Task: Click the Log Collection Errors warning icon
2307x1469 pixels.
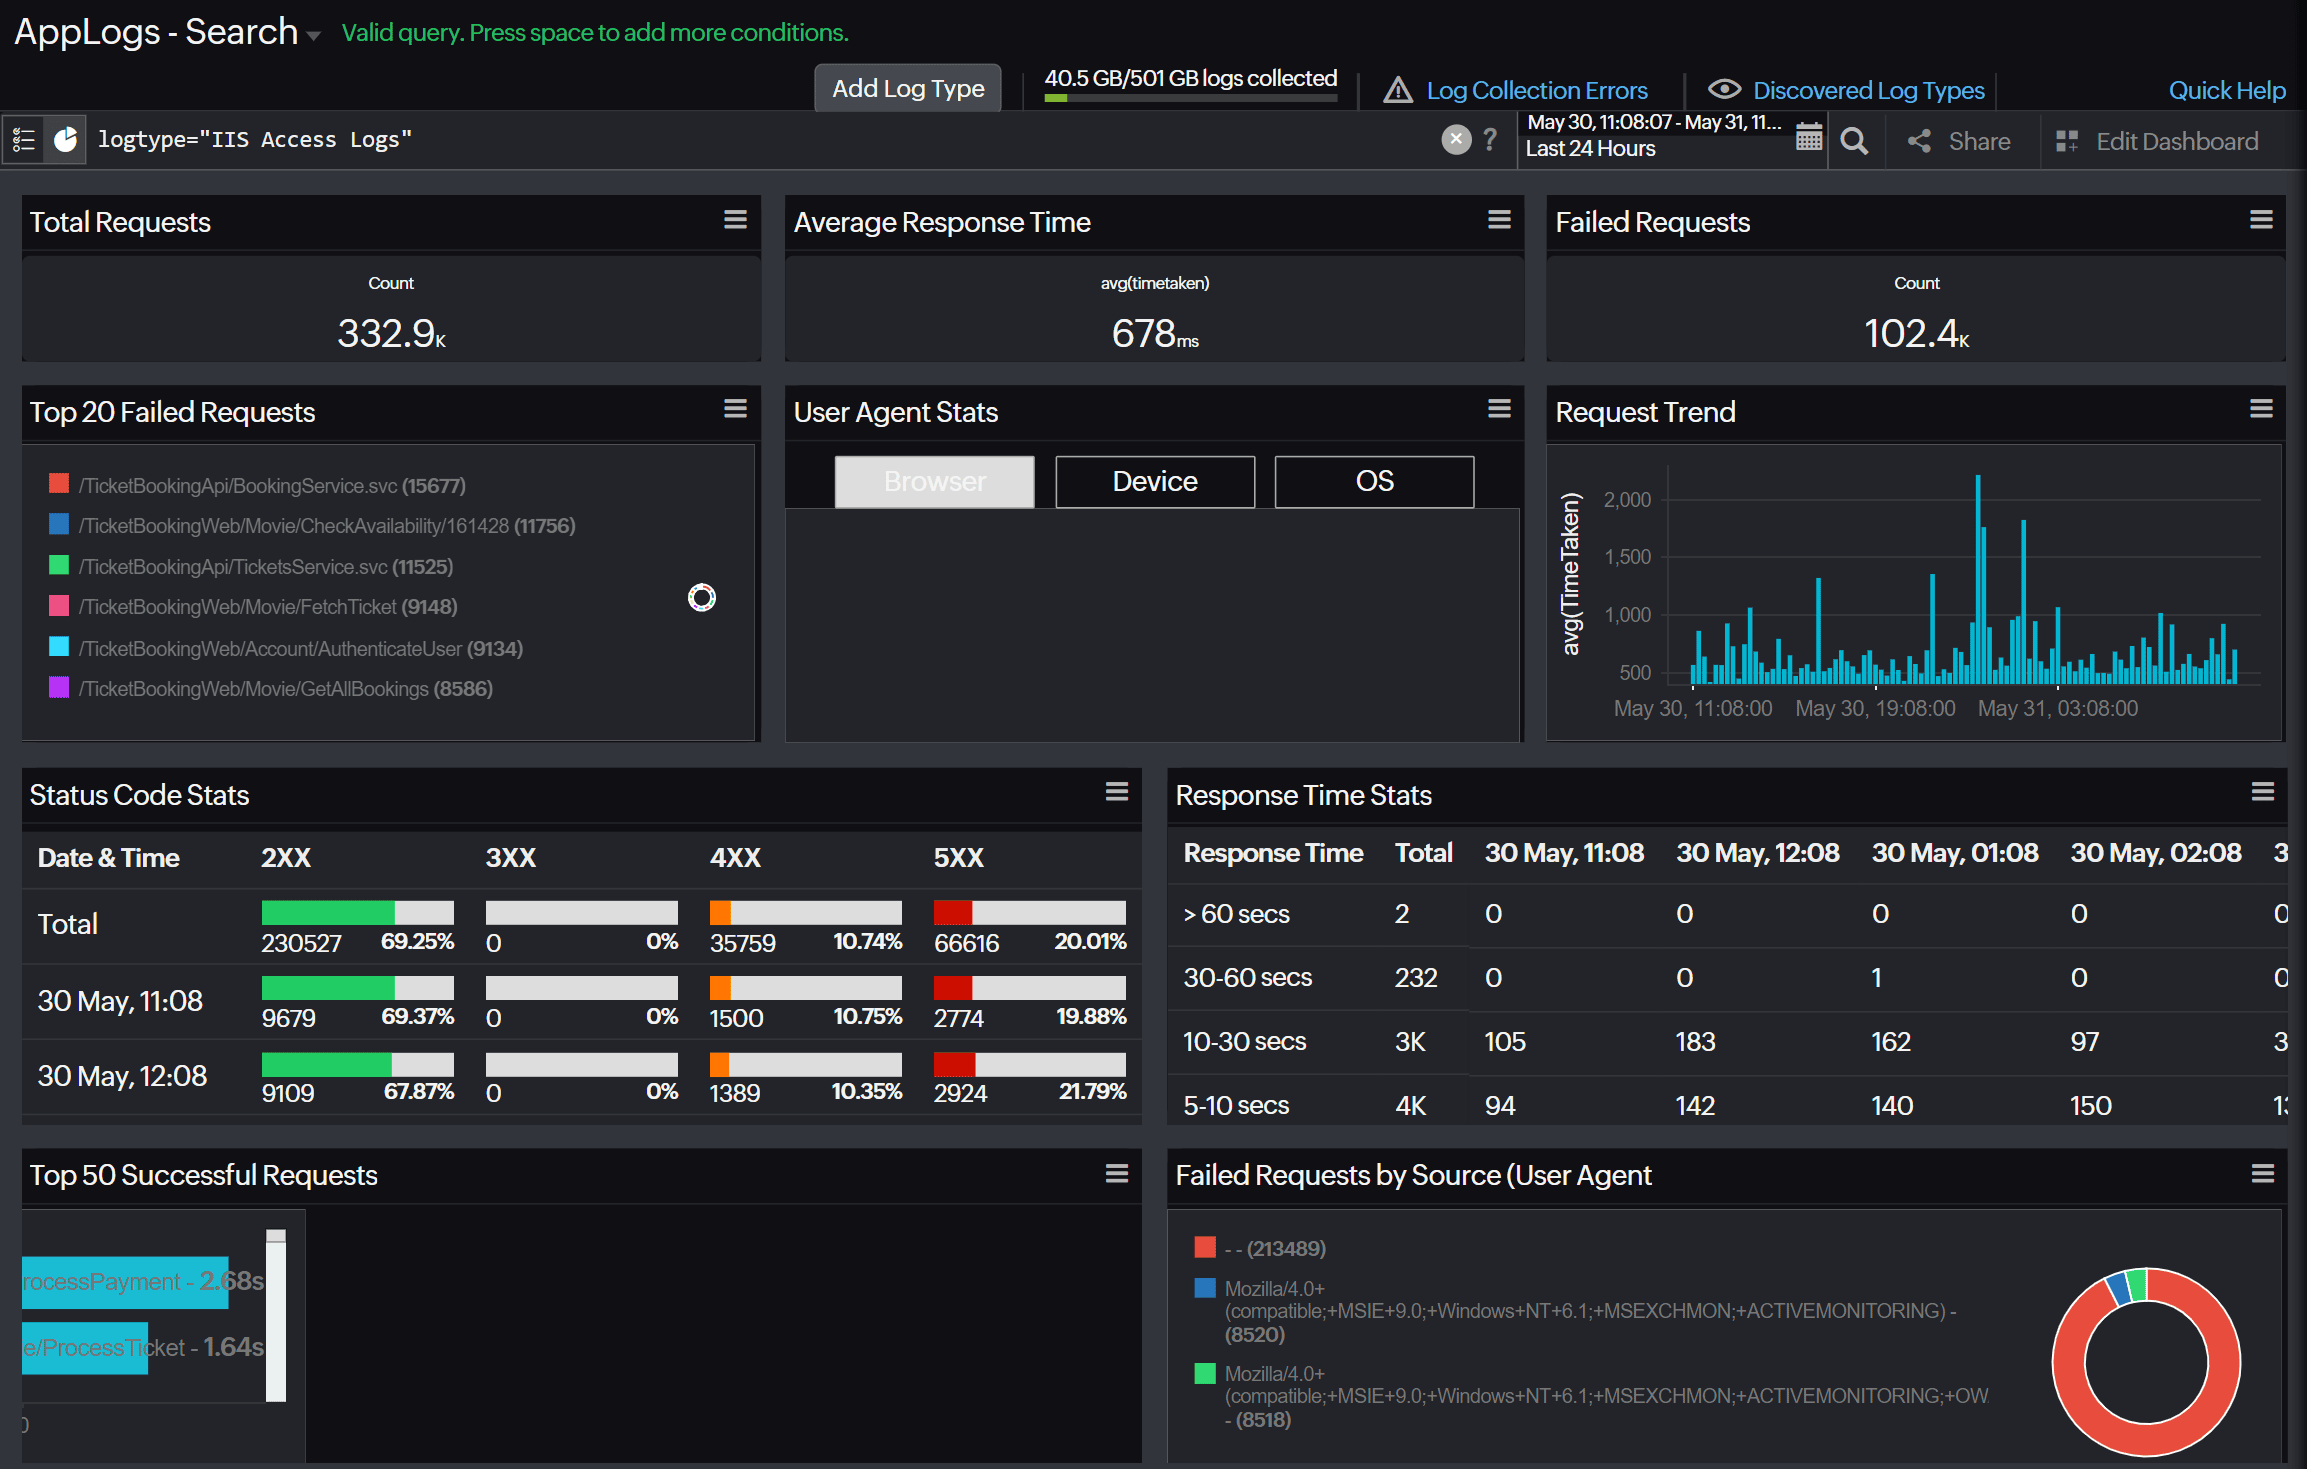Action: point(1397,89)
